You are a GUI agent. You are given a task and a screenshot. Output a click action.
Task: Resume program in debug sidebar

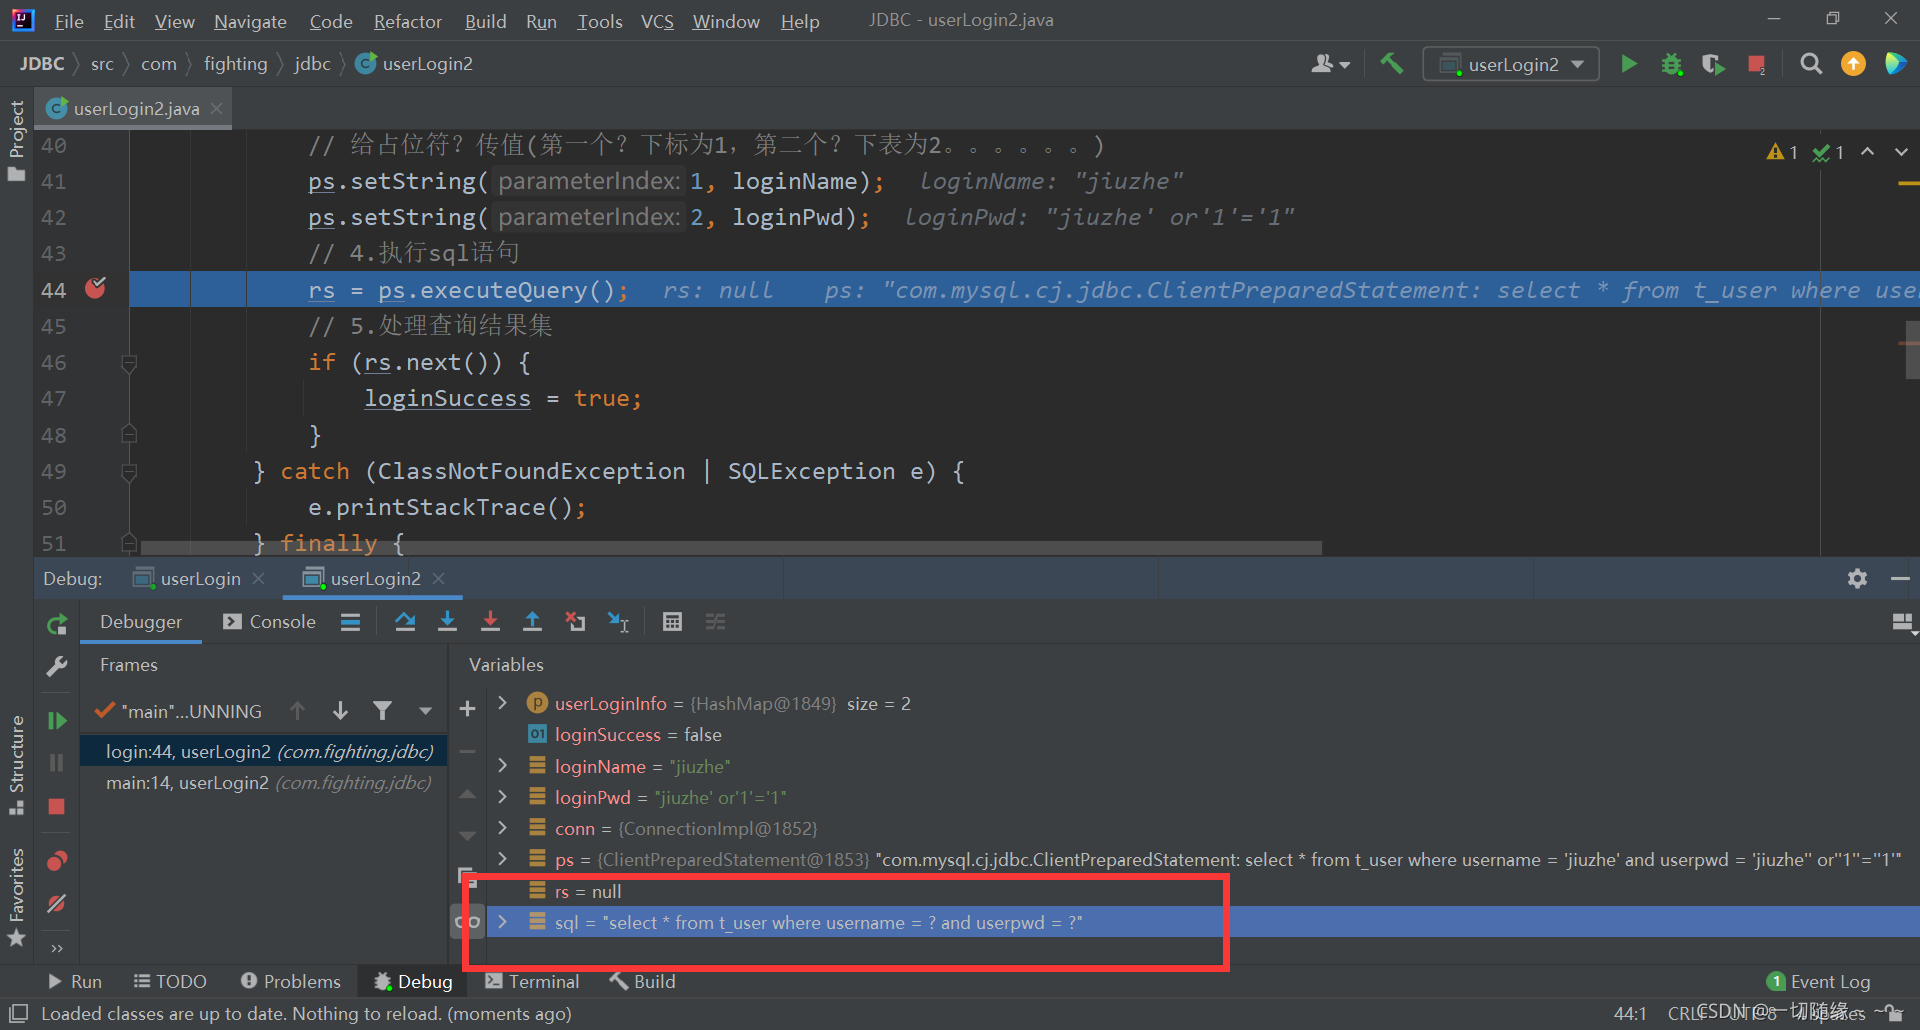(x=57, y=721)
